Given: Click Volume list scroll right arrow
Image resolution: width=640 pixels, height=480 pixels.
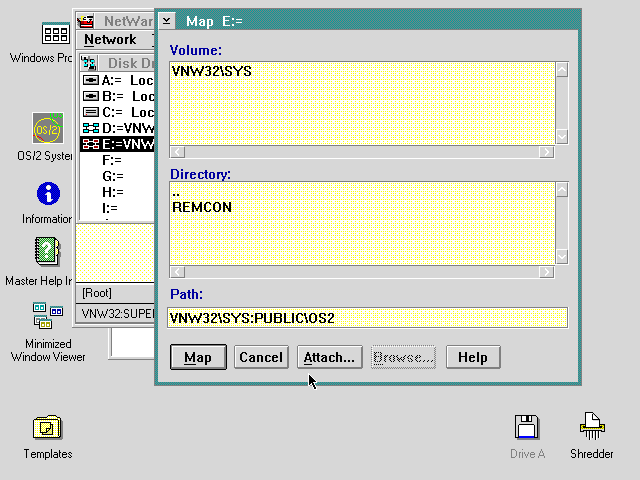Looking at the screenshot, I should coord(547,152).
